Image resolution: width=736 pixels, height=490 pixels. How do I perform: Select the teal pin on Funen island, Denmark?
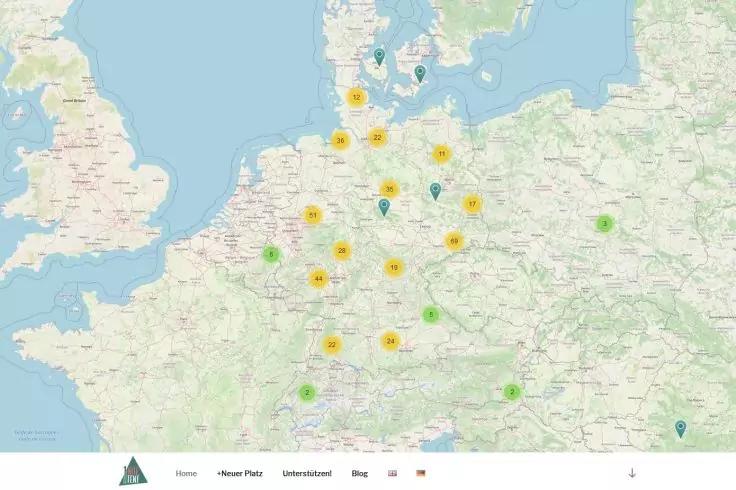pyautogui.click(x=379, y=57)
